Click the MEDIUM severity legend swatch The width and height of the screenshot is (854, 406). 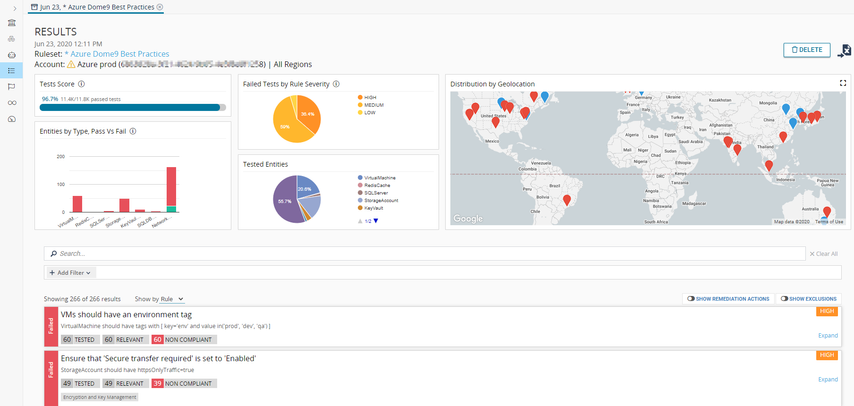[360, 105]
